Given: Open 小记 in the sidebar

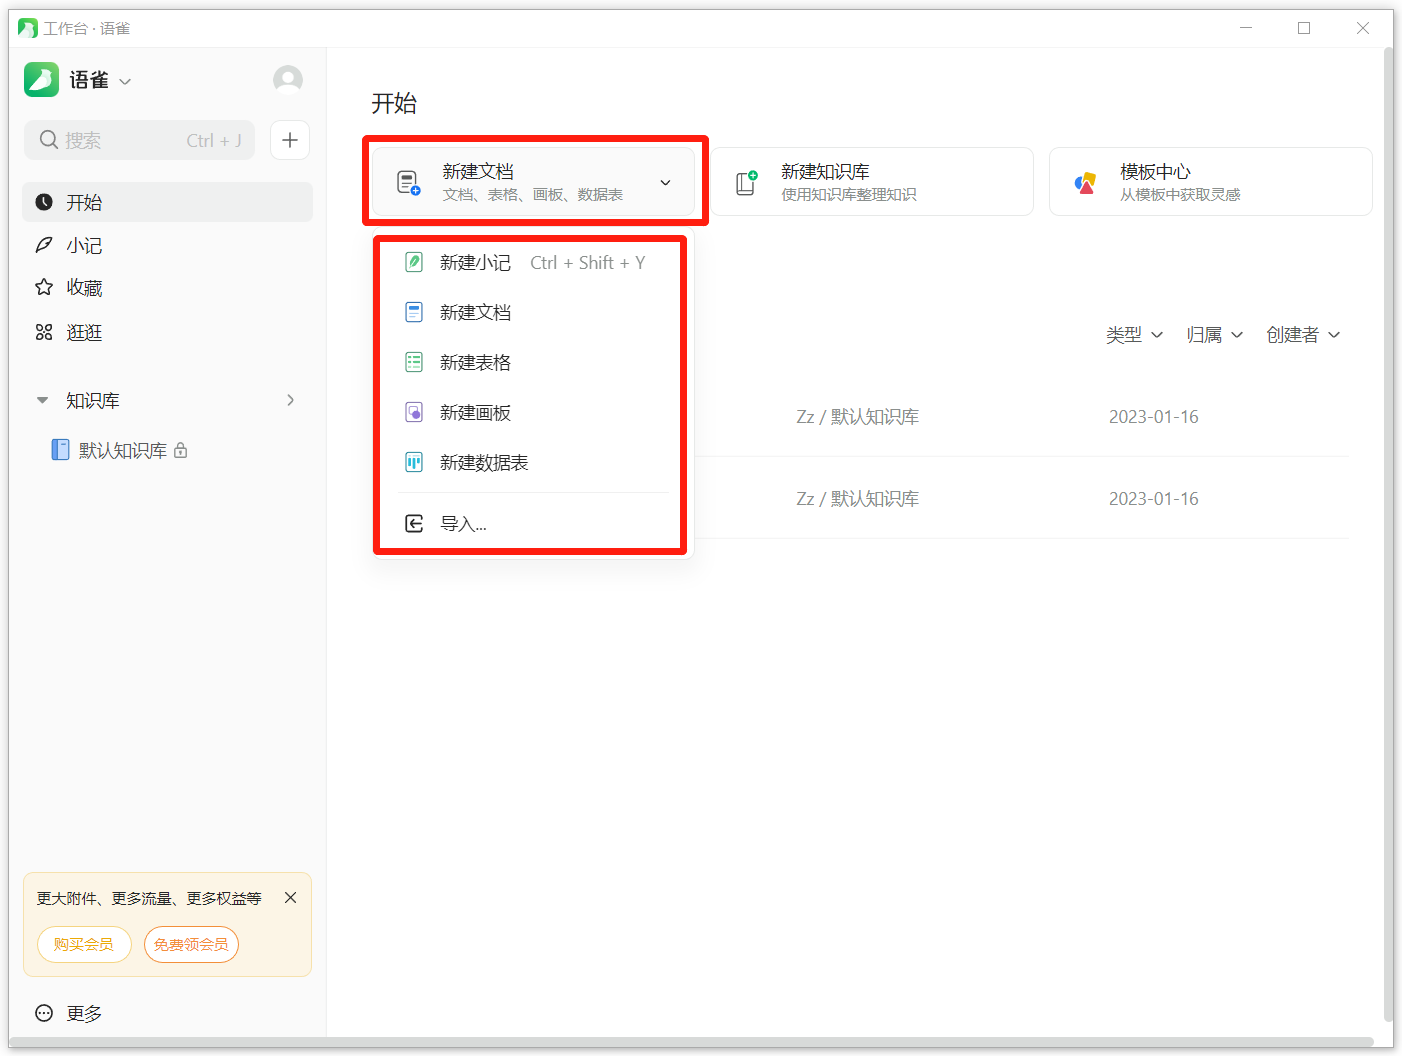Looking at the screenshot, I should 167,245.
